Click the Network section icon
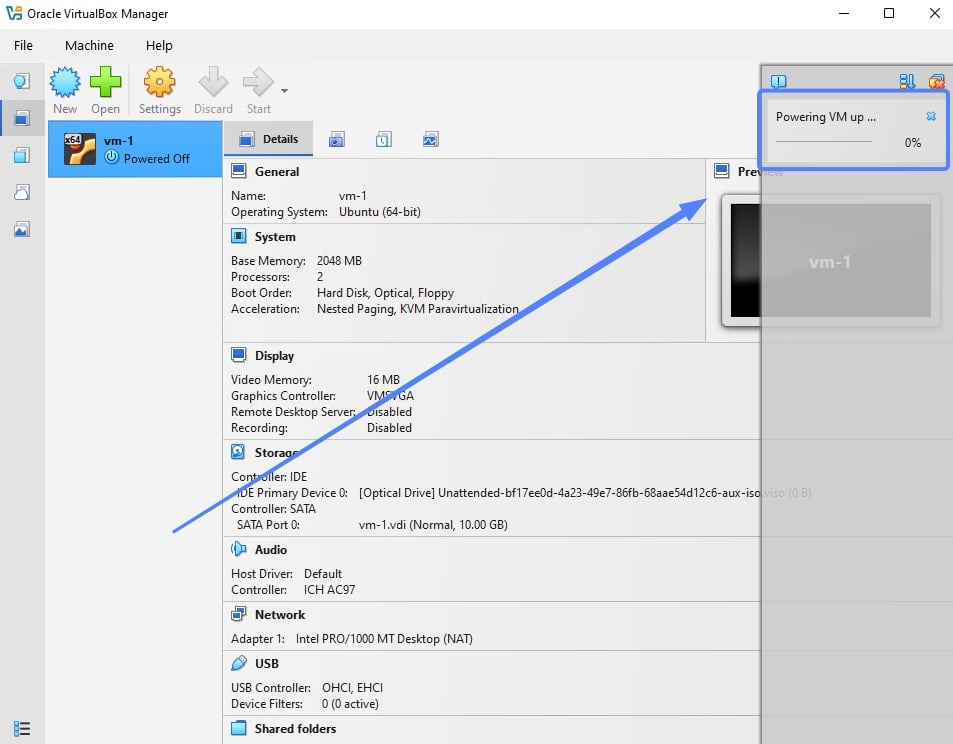Viewport: 953px width, 744px height. coord(239,614)
